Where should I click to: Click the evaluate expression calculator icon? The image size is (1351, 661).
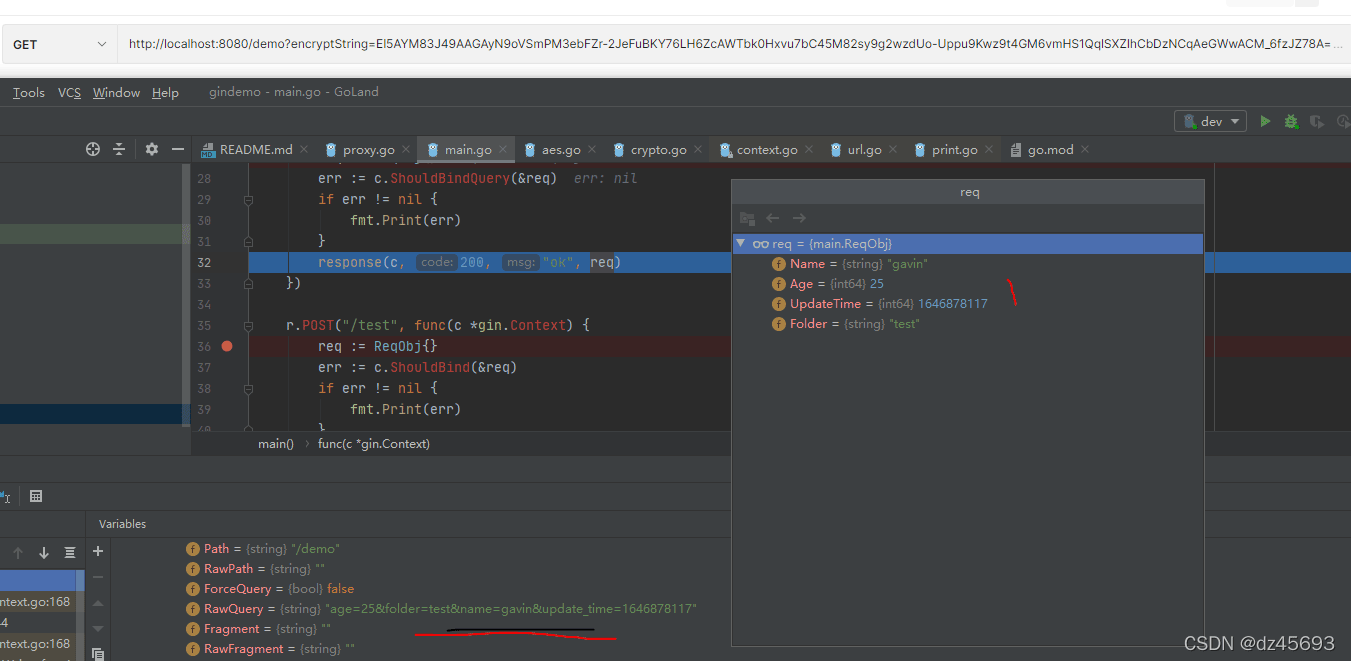36,496
